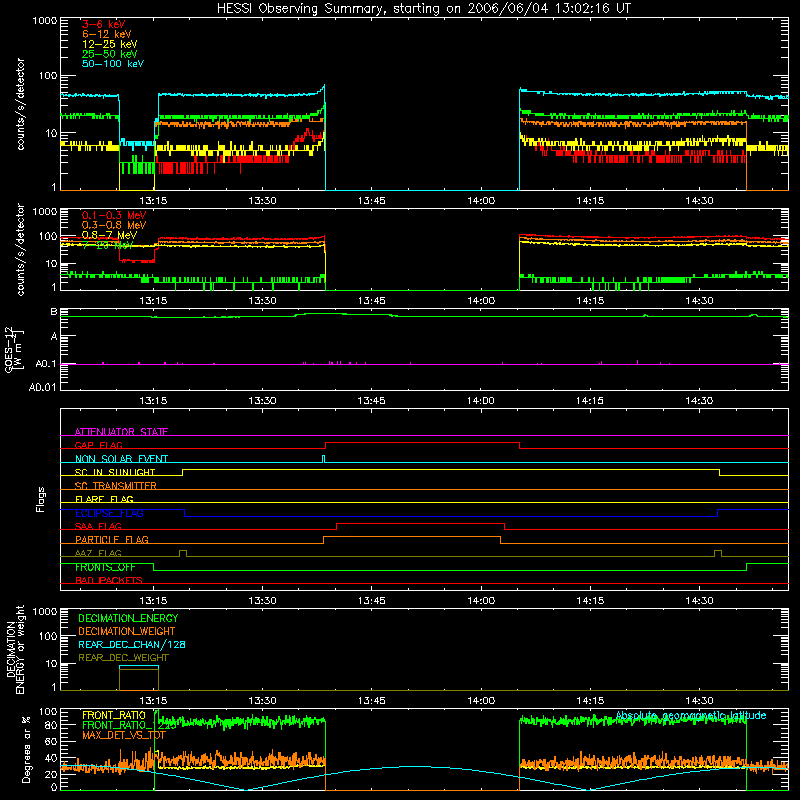The width and height of the screenshot is (800, 800).
Task: Select the orange '6-12 keV' legend label
Action: click(107, 34)
